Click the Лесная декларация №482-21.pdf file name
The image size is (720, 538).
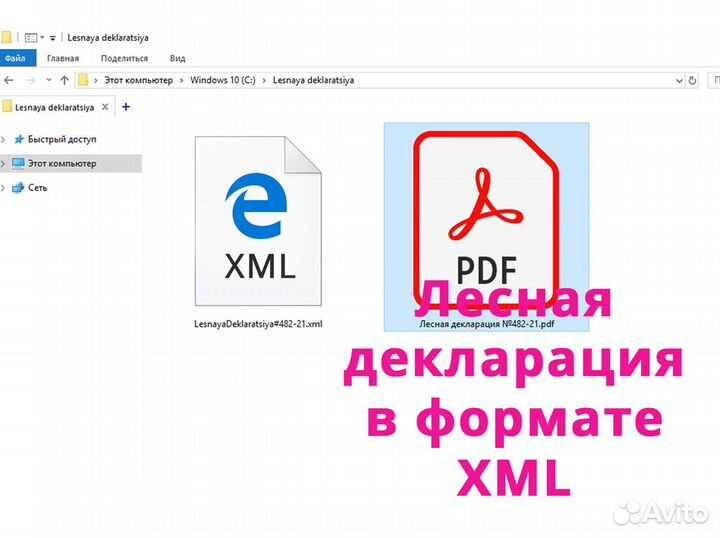487,324
